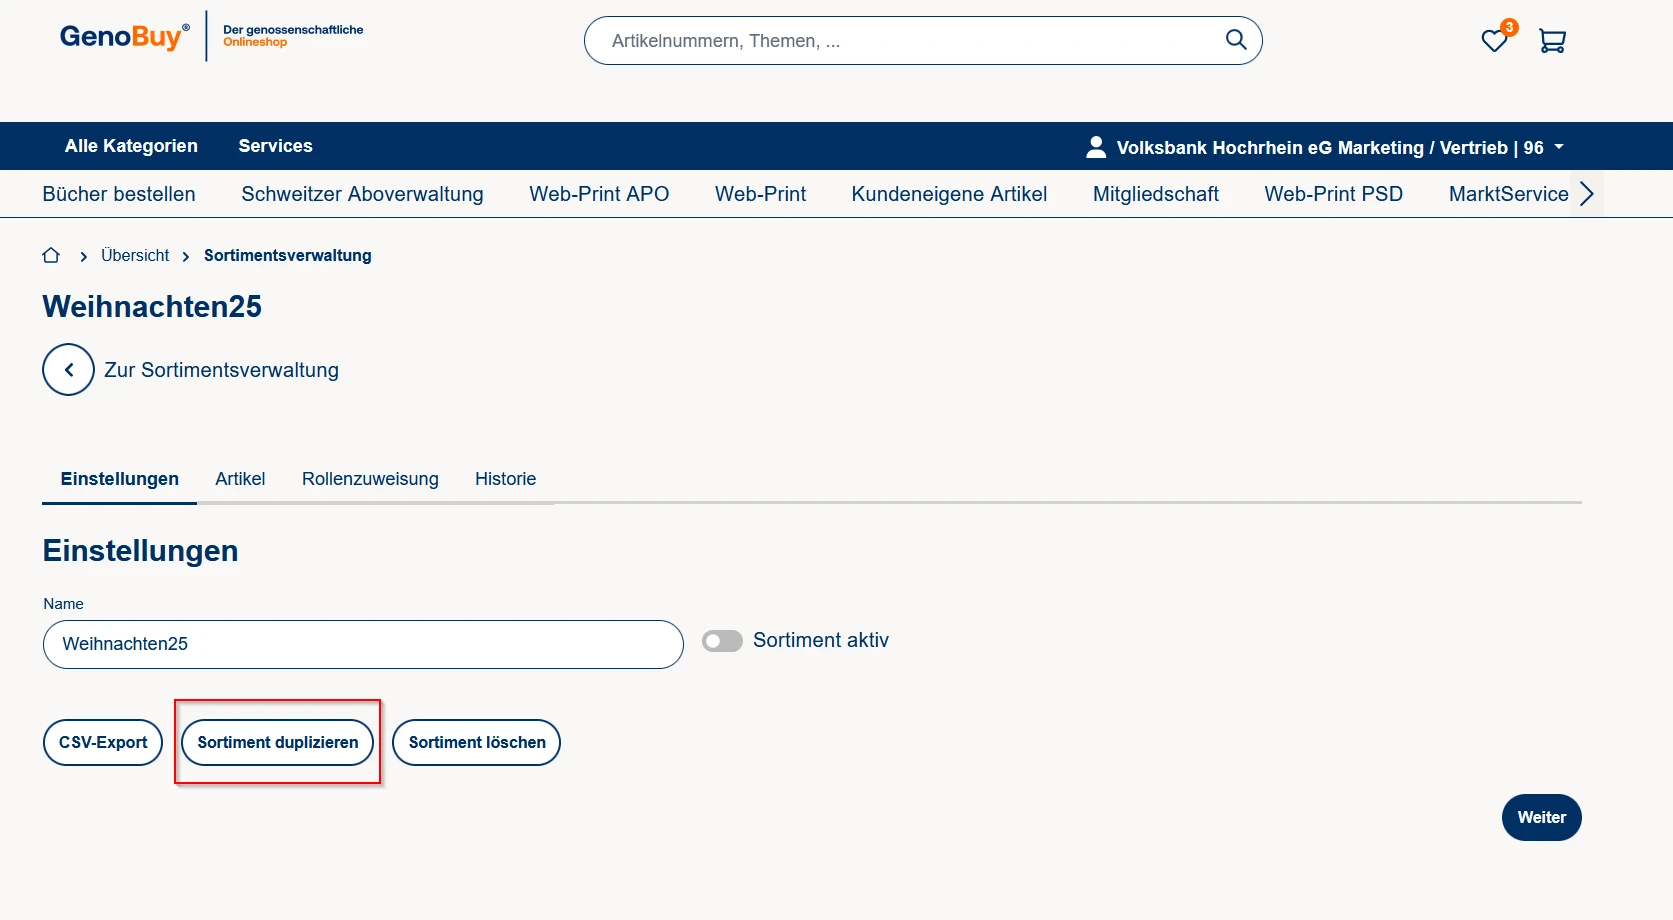Open the Übersicht breadcrumb link
The image size is (1673, 920).
(x=135, y=256)
